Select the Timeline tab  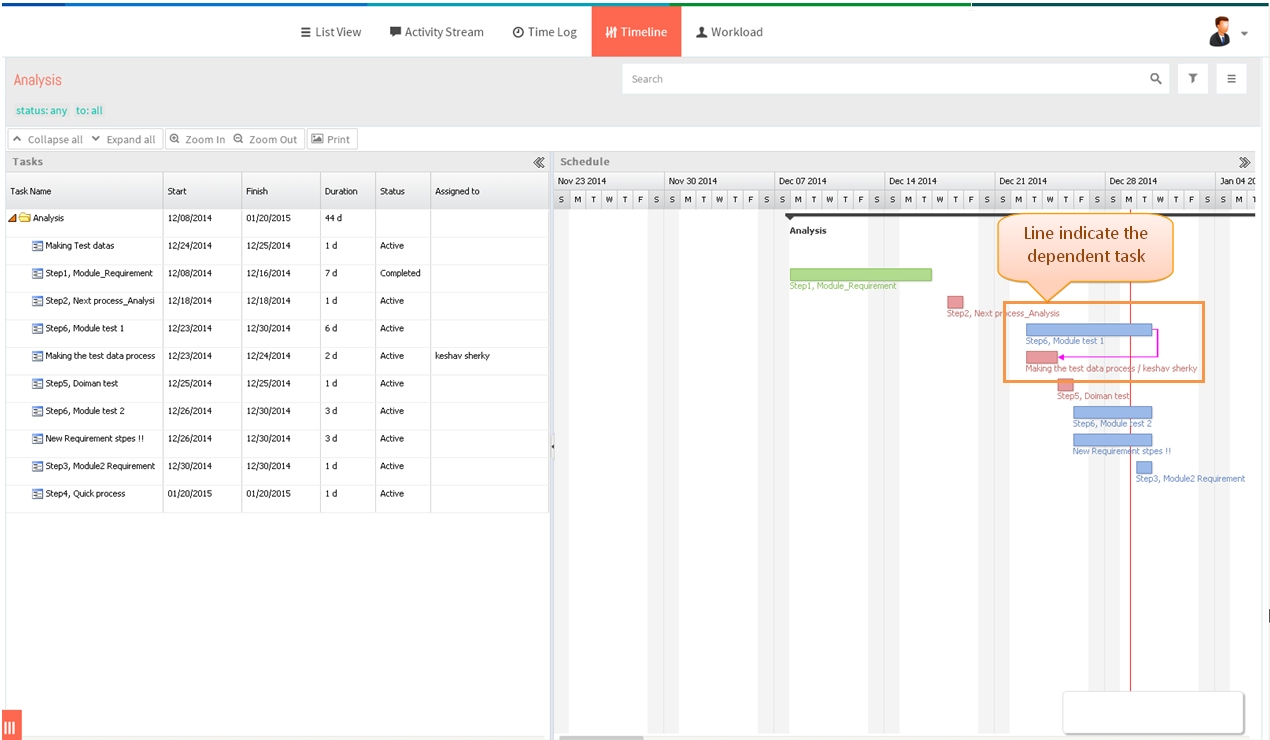coord(636,32)
